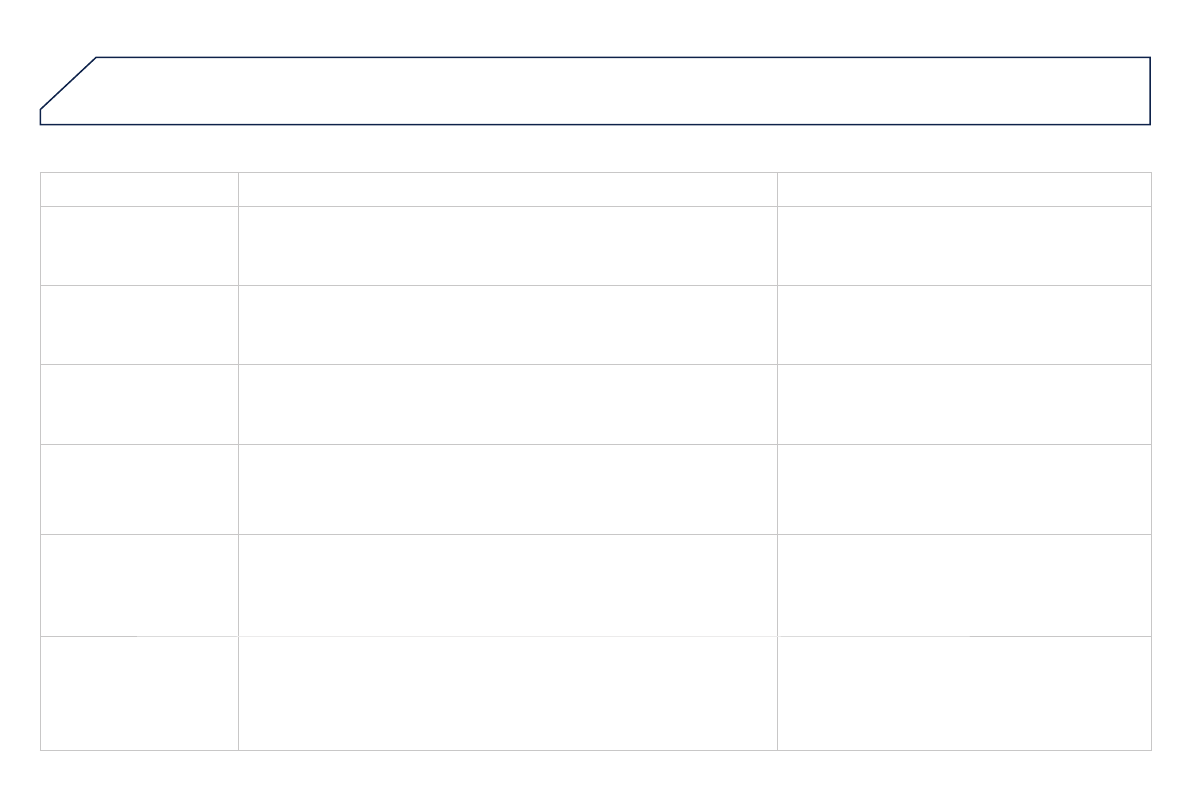Click fourth body row, right cell
The width and height of the screenshot is (1191, 794).
[x=964, y=489]
